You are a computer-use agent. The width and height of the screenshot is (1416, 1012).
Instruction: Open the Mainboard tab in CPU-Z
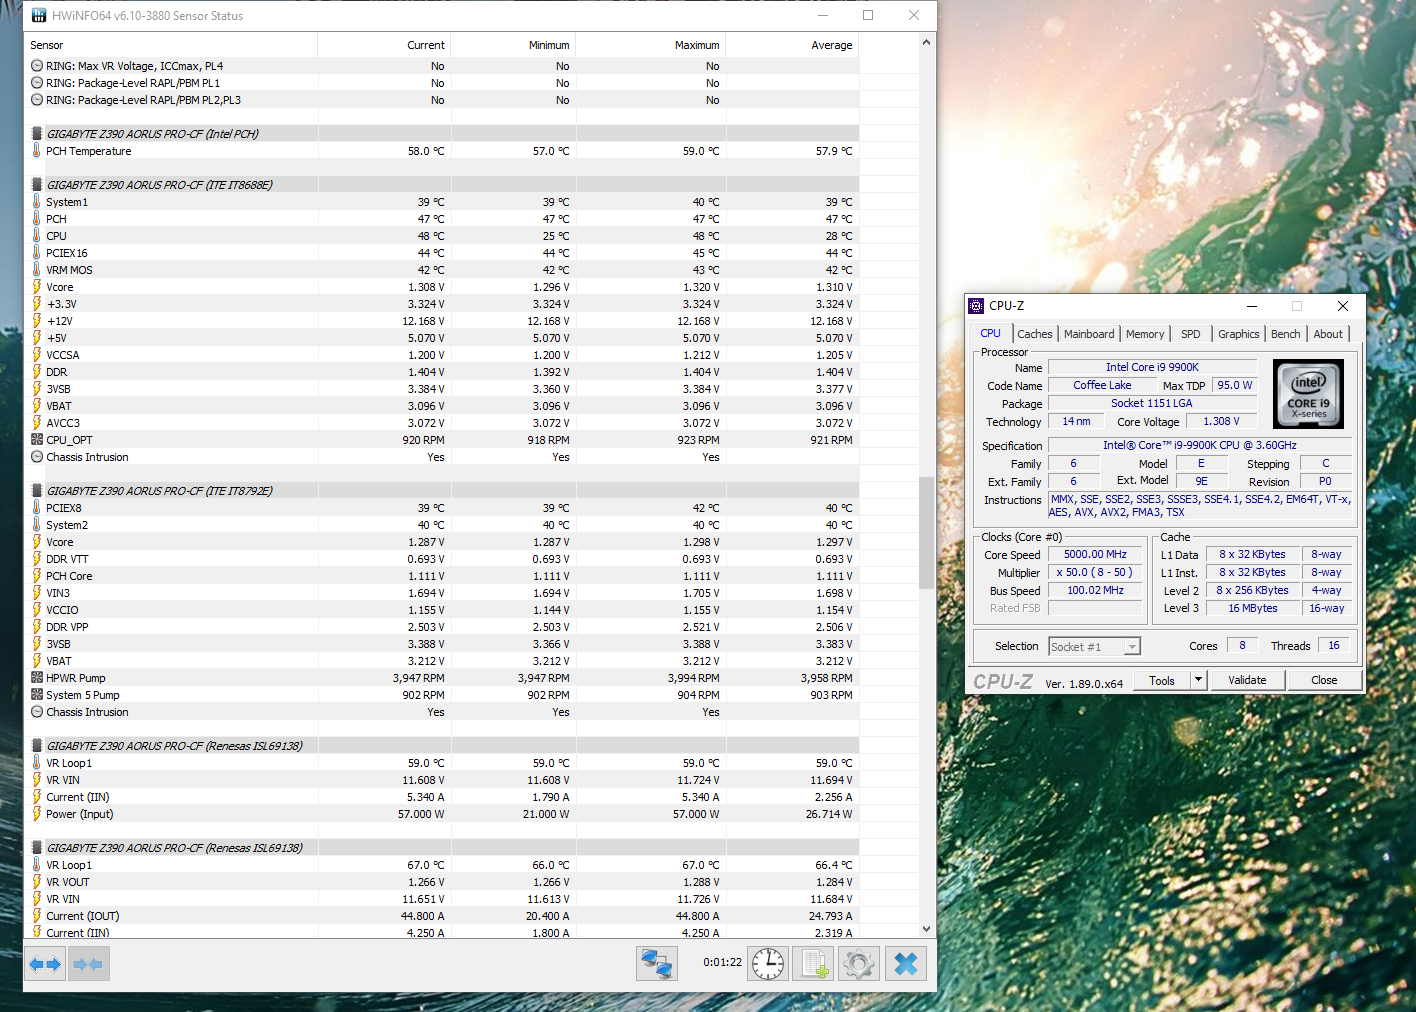click(1088, 334)
